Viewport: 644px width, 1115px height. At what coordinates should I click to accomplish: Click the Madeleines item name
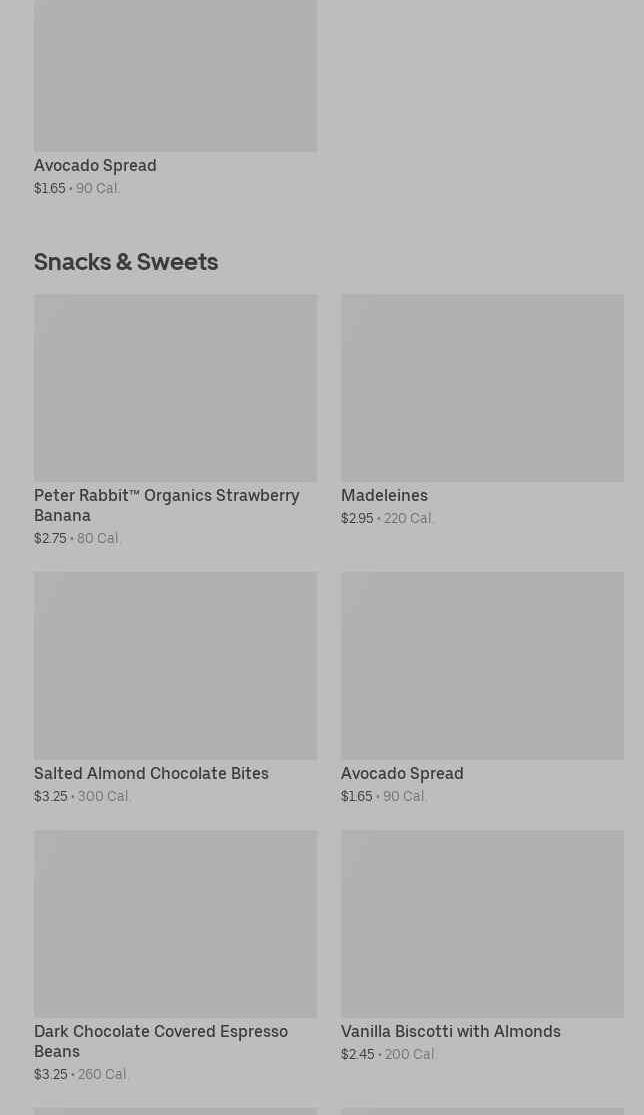click(385, 496)
